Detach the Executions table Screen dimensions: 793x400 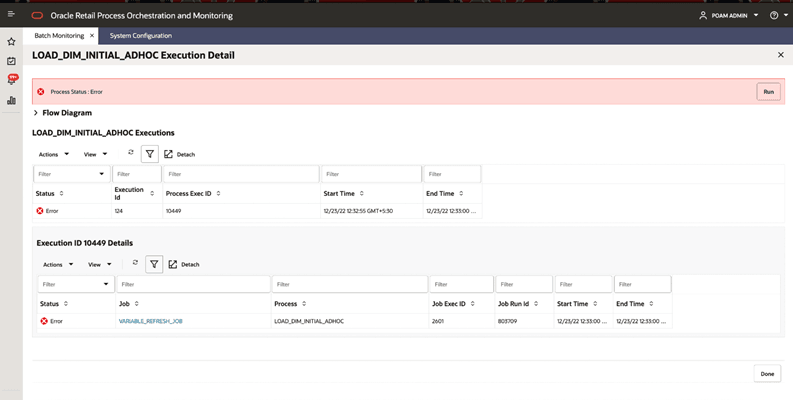click(x=180, y=154)
